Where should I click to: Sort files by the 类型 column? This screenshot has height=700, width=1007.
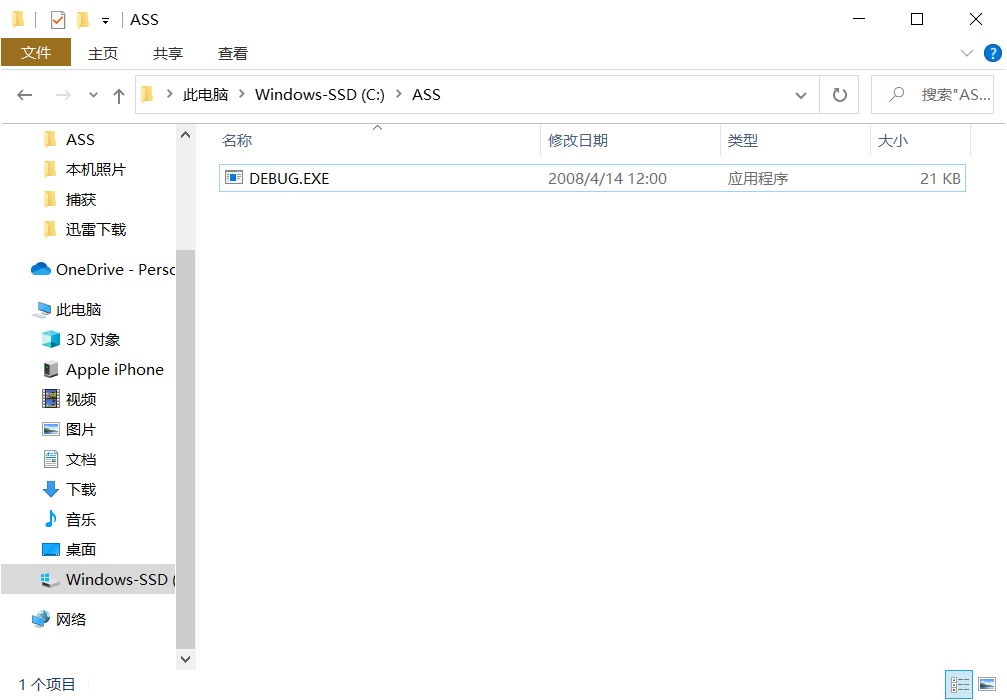coord(795,141)
